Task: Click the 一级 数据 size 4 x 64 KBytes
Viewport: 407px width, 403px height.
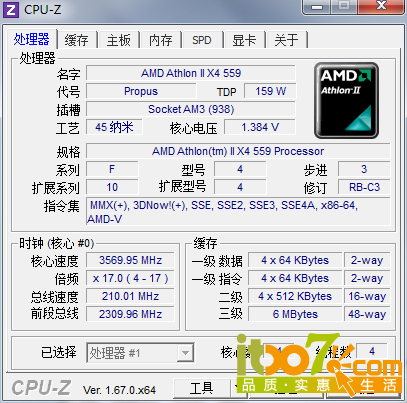Action: pyautogui.click(x=295, y=260)
